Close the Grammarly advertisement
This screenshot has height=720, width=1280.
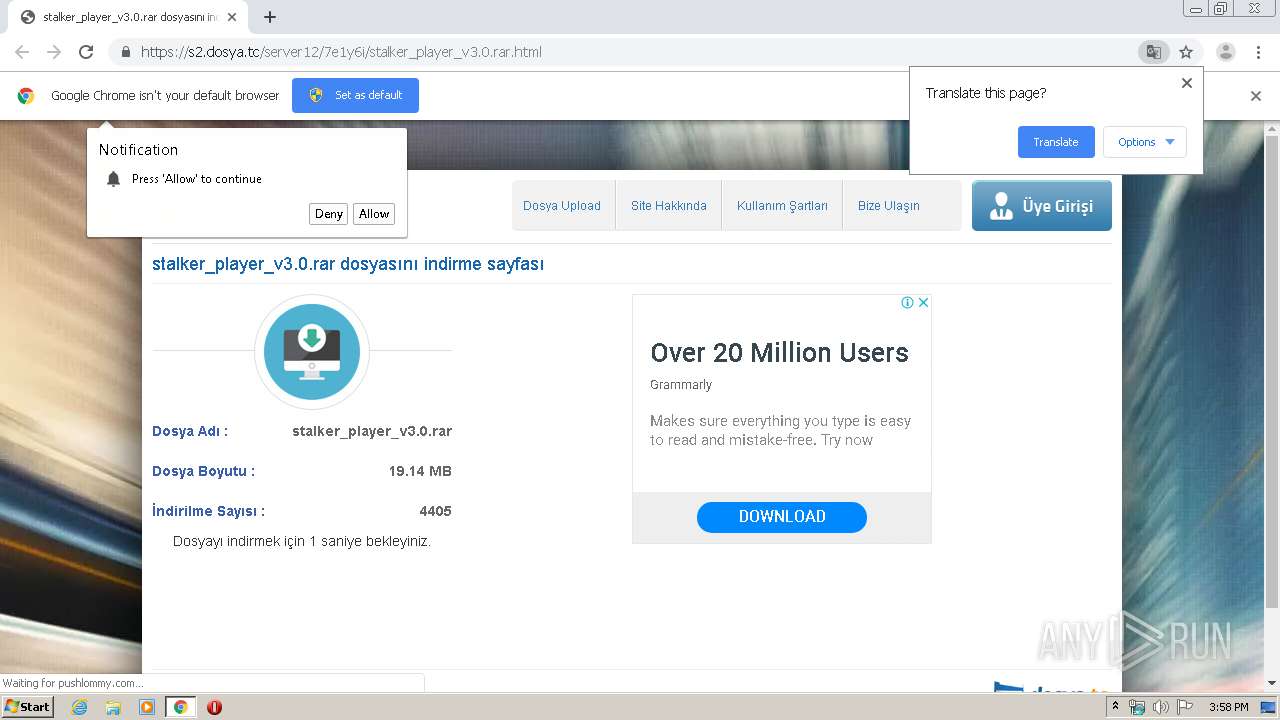click(923, 302)
